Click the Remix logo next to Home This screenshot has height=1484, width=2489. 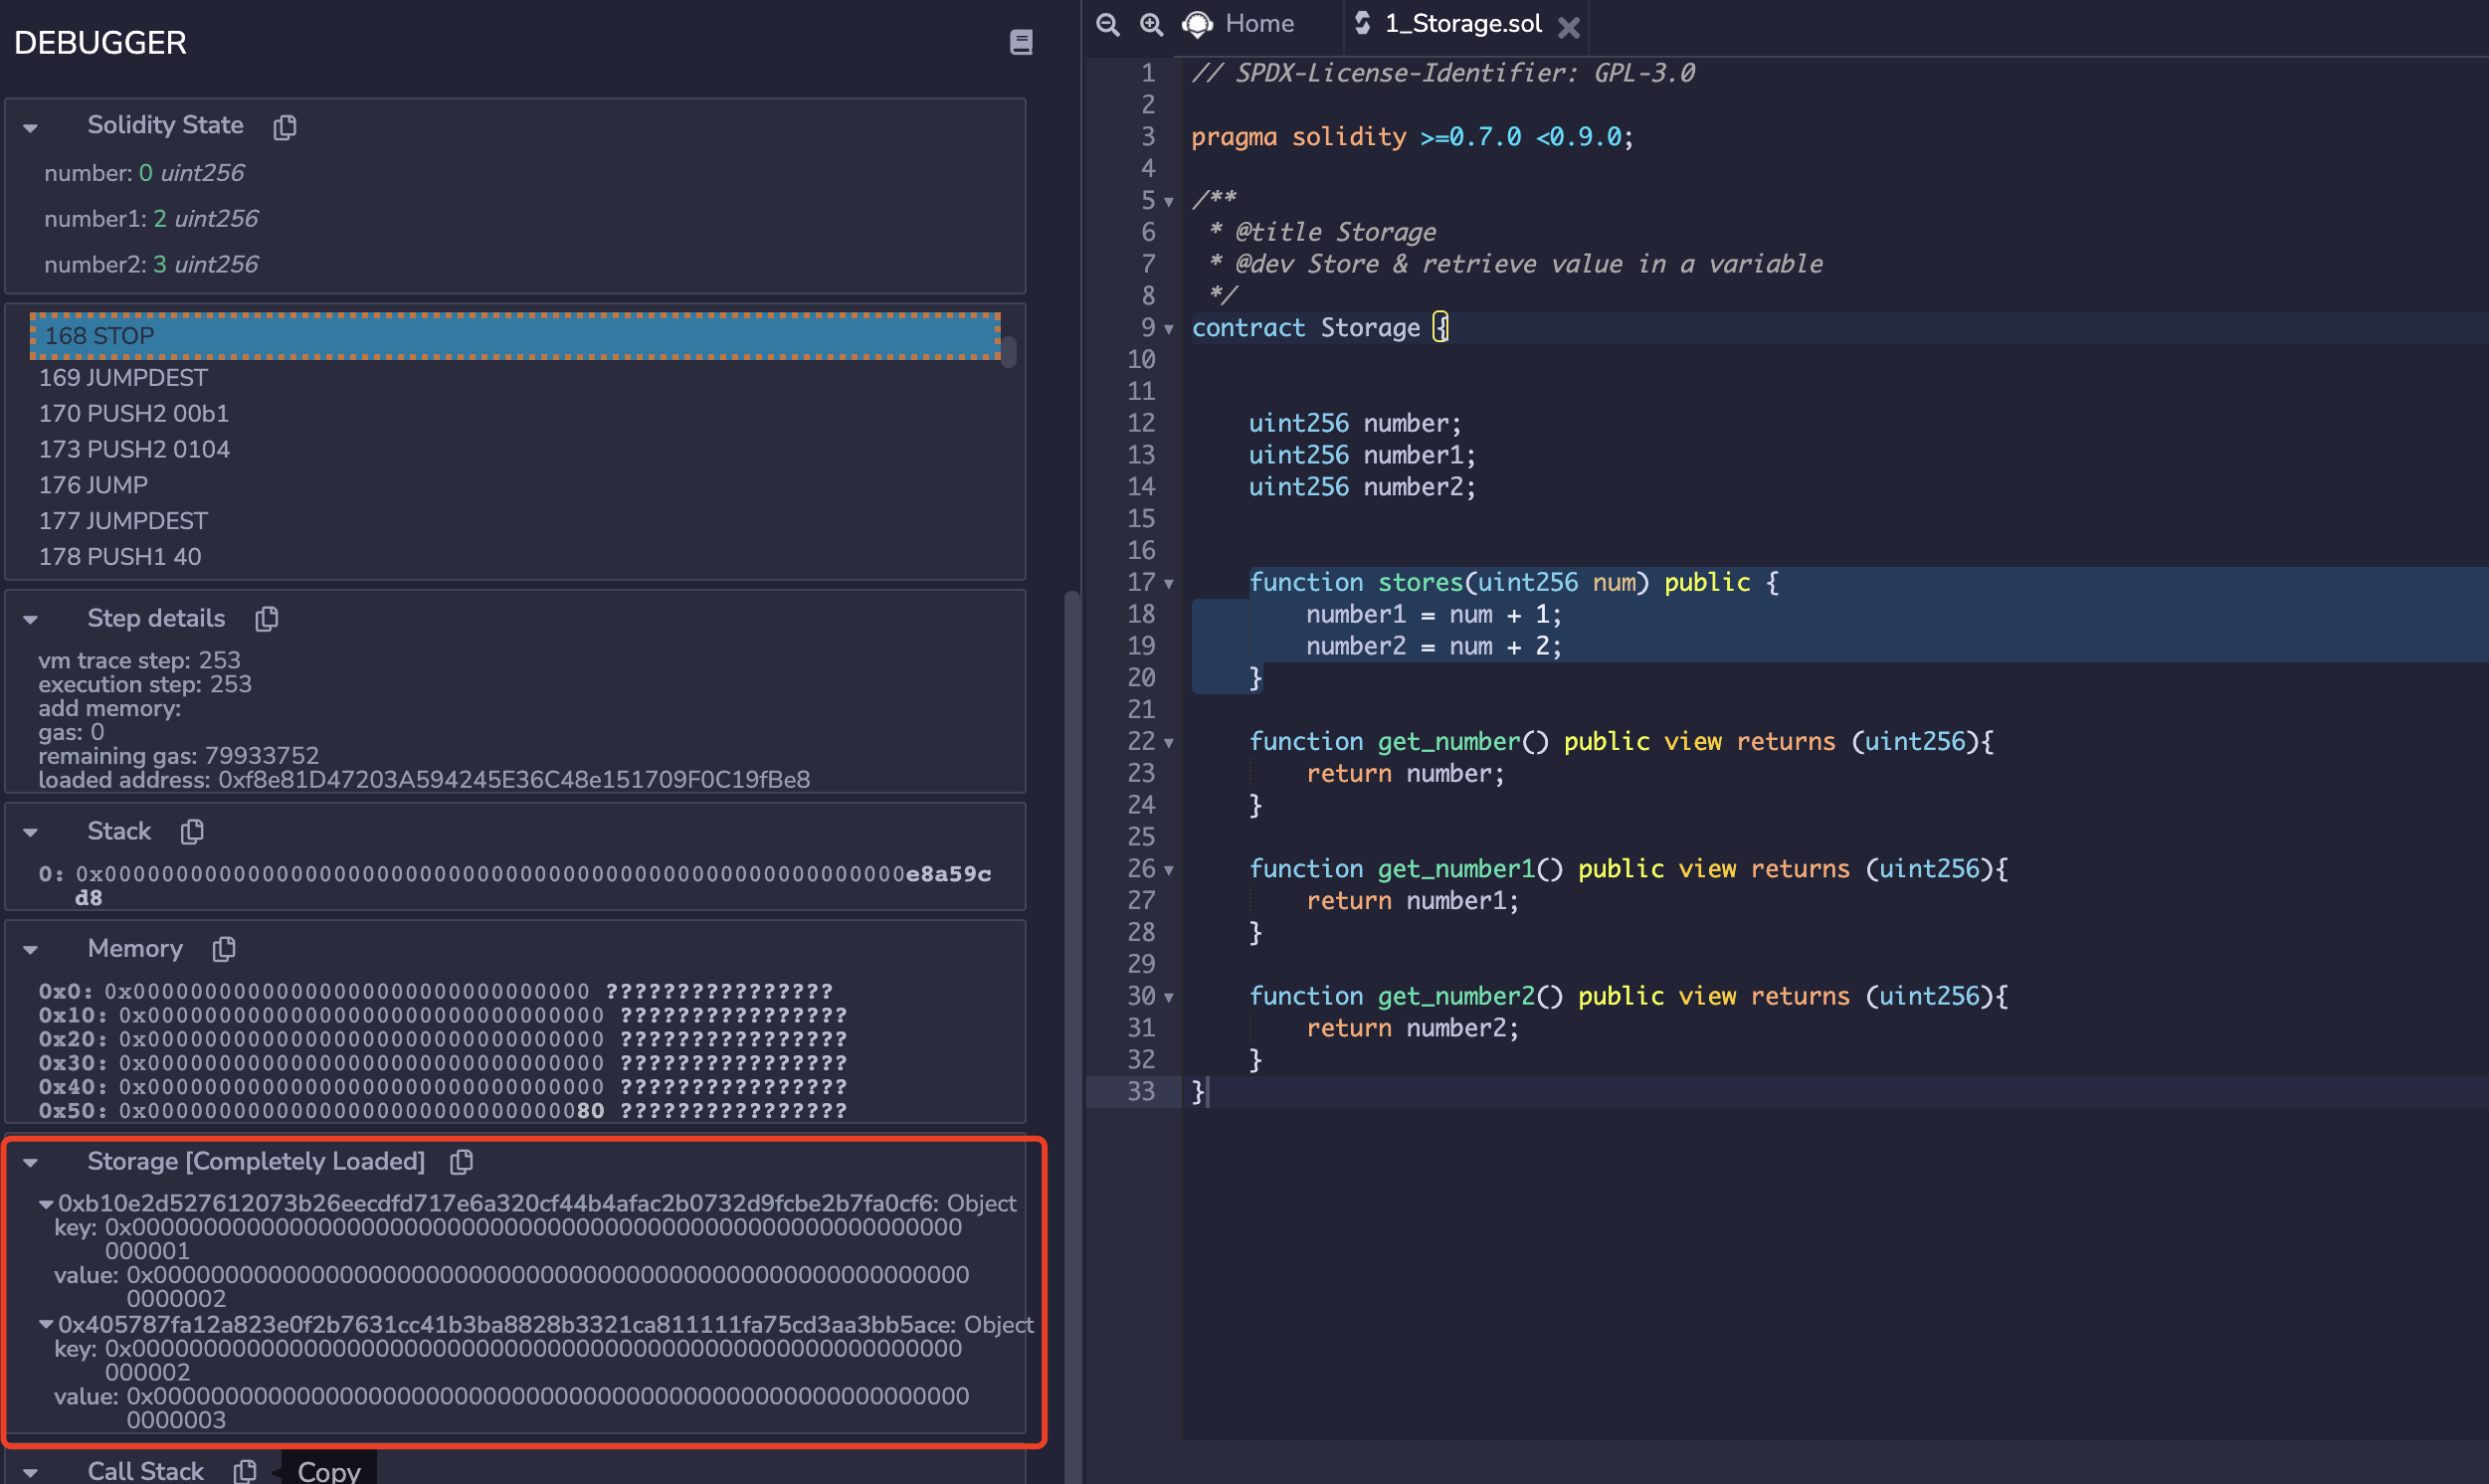[x=1197, y=24]
